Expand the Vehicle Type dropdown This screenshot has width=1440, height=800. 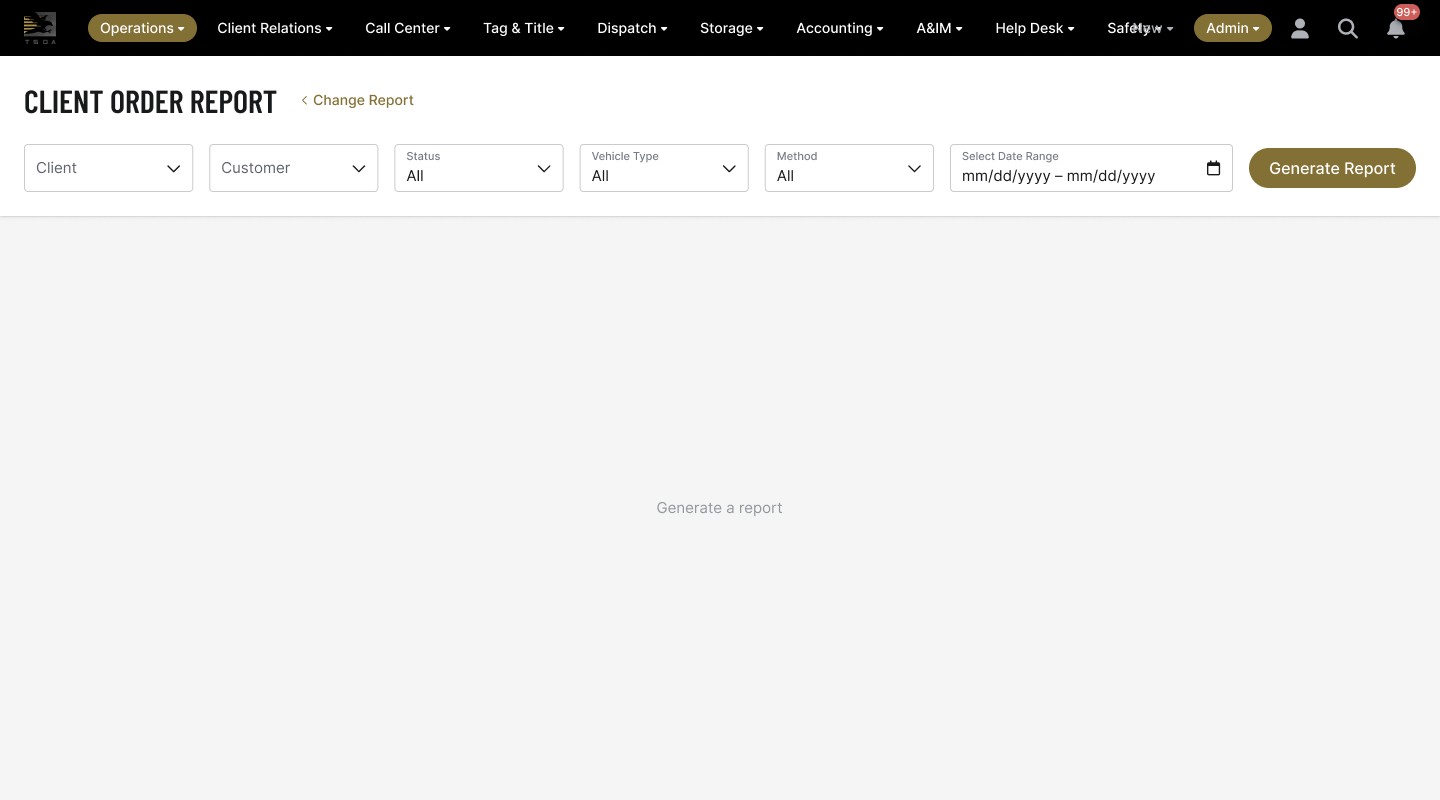click(x=664, y=168)
